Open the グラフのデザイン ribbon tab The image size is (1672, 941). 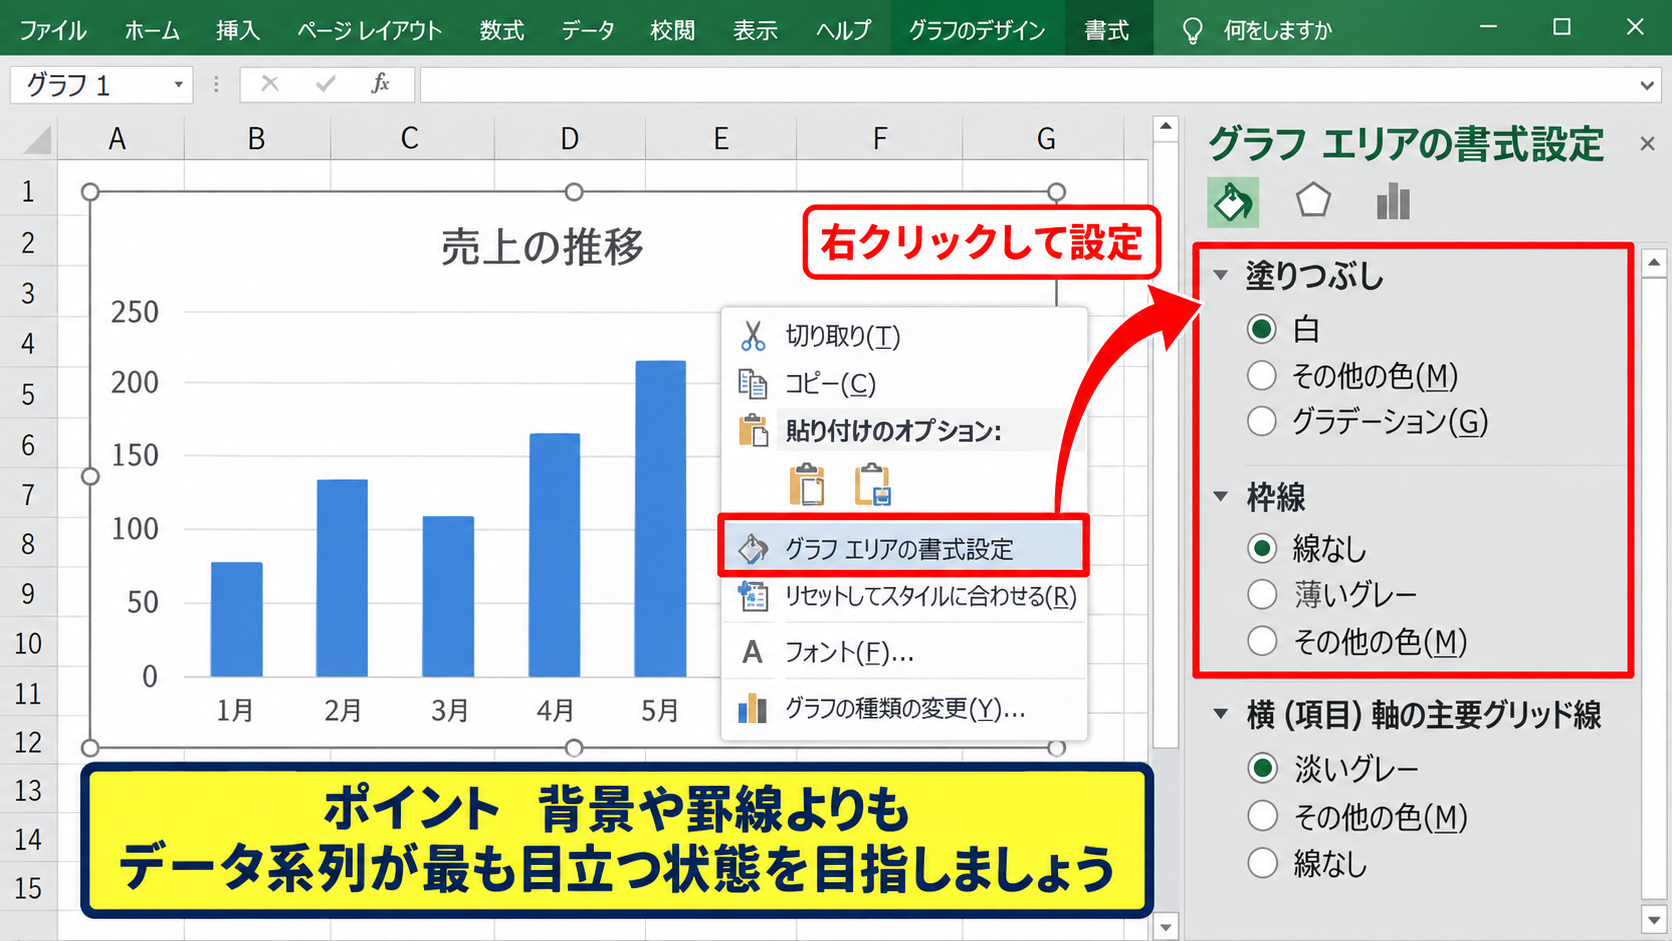click(977, 30)
